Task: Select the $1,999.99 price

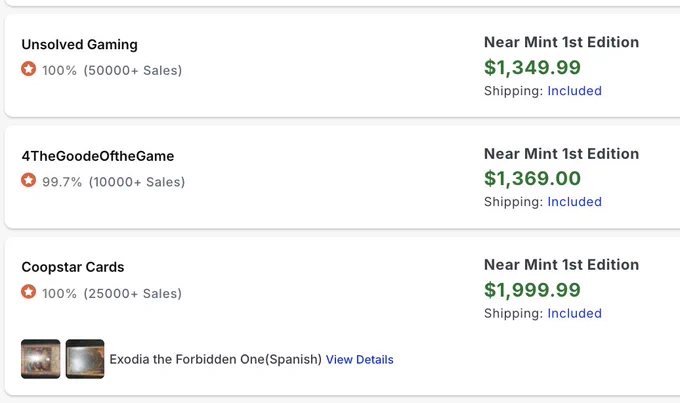Action: tap(532, 290)
